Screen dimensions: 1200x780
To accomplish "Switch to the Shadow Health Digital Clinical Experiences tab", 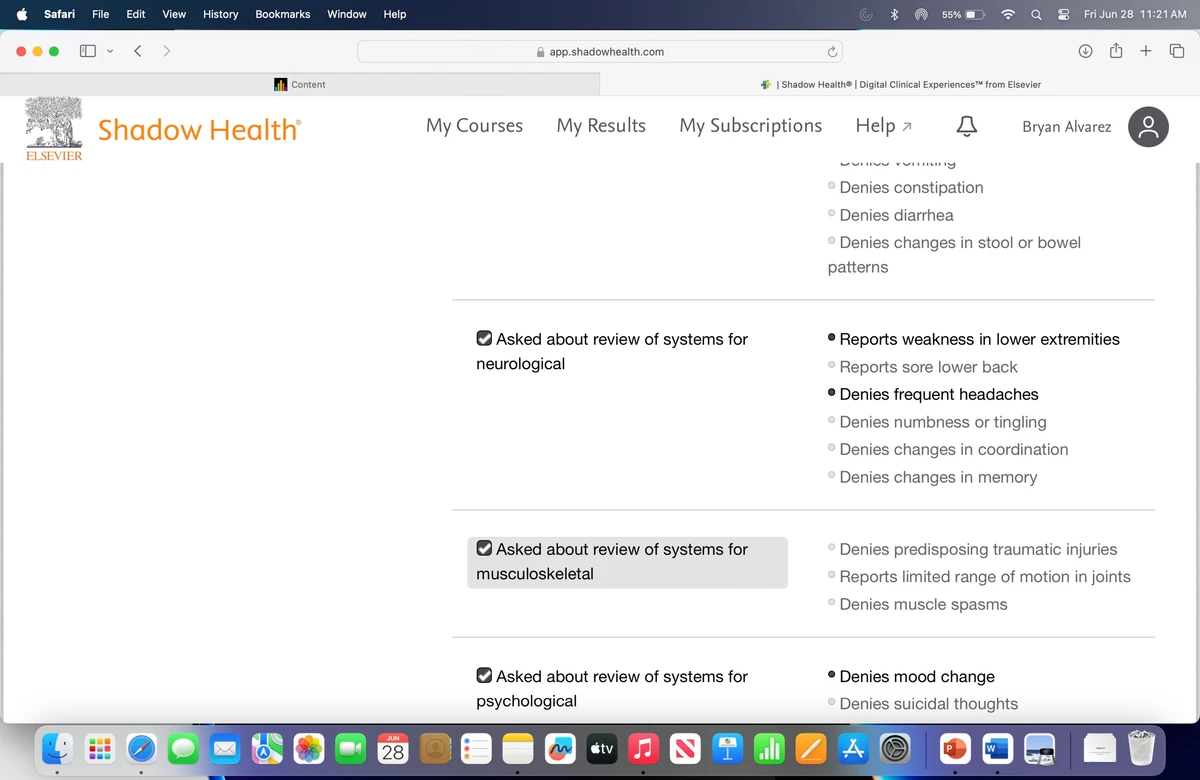I will [x=900, y=84].
